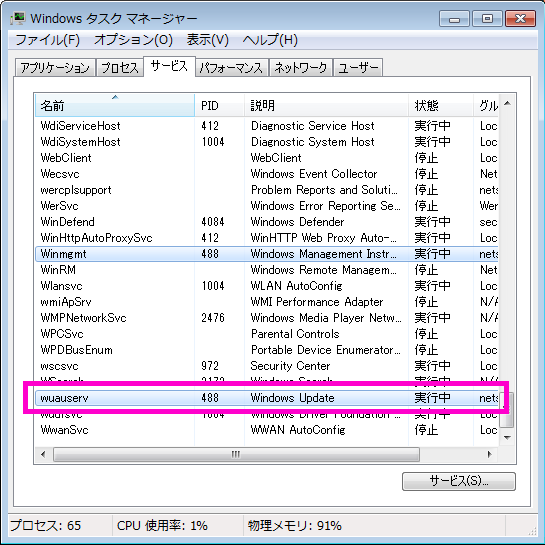Open the ファイル(F) menu

pos(48,40)
